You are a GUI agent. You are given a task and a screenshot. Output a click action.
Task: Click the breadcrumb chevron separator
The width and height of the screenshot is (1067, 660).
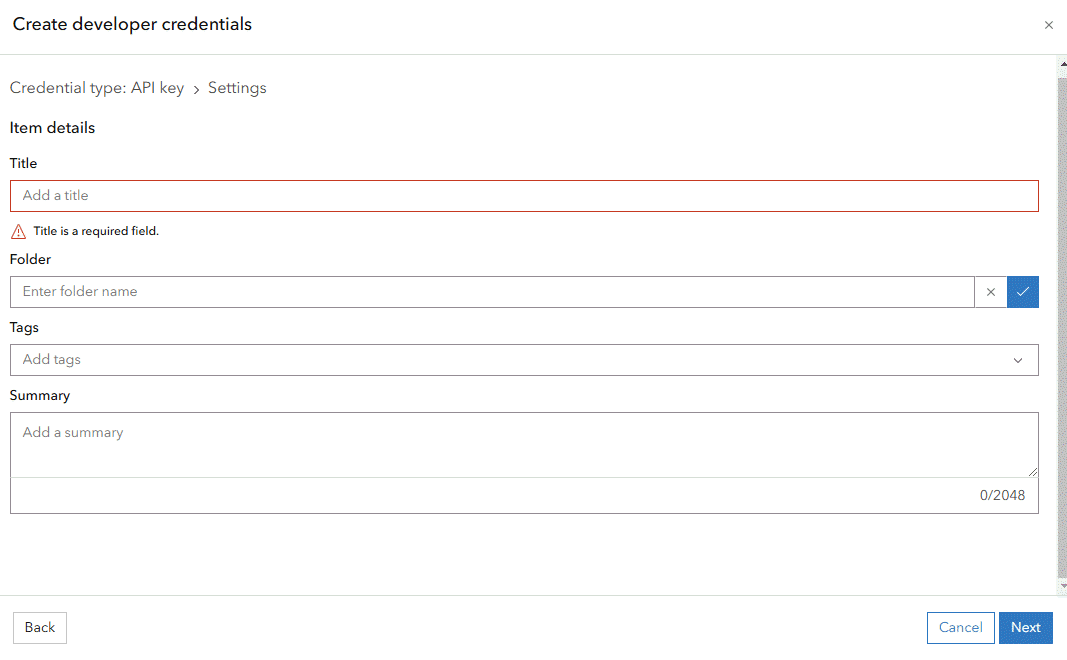[x=196, y=89]
